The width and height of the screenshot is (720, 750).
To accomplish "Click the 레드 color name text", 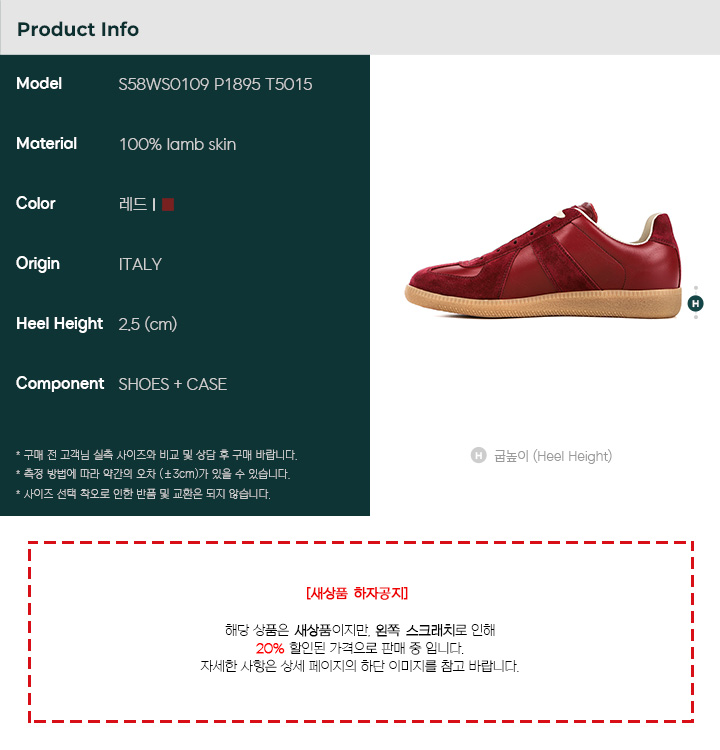I will (133, 204).
